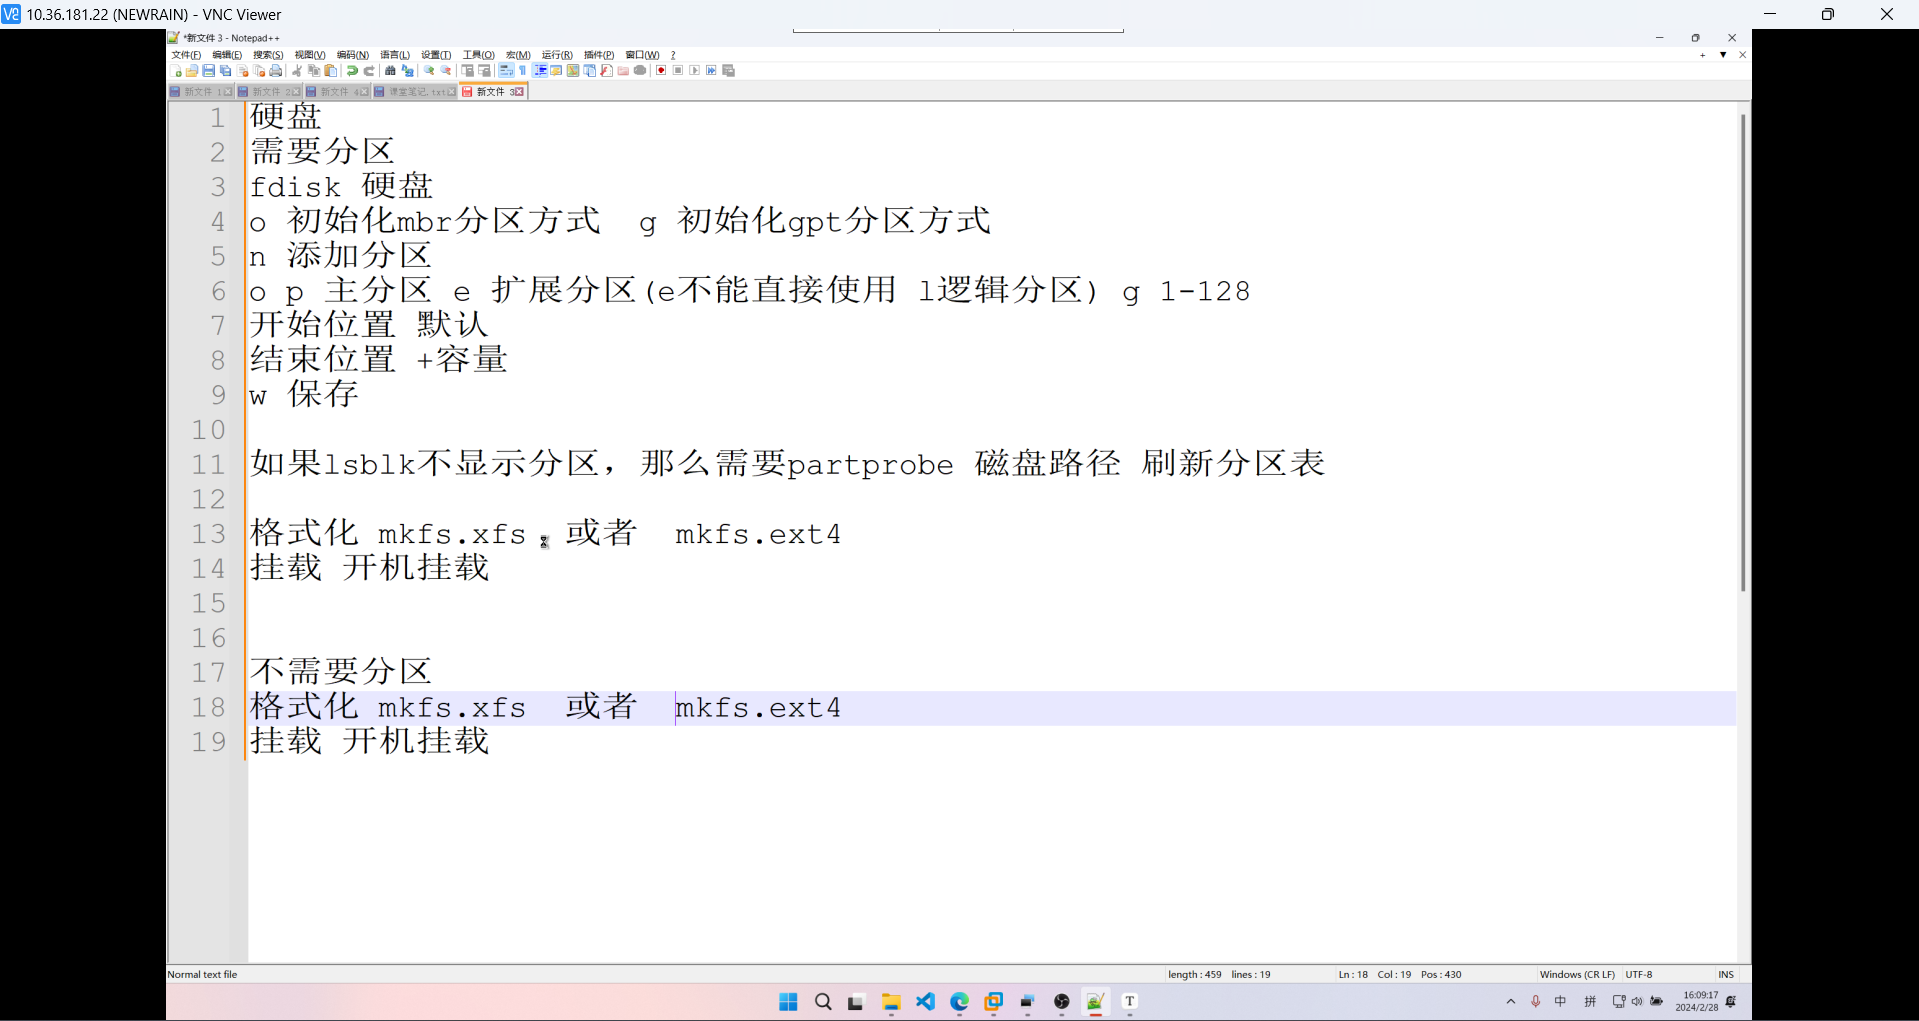Switch to the 课堂笔记.txt tab
Image resolution: width=1919 pixels, height=1021 pixels.
414,92
